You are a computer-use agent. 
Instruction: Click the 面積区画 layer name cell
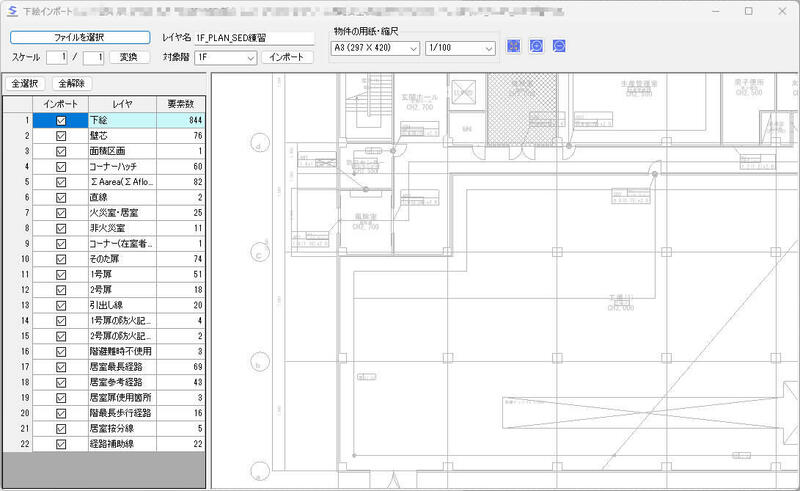point(122,151)
